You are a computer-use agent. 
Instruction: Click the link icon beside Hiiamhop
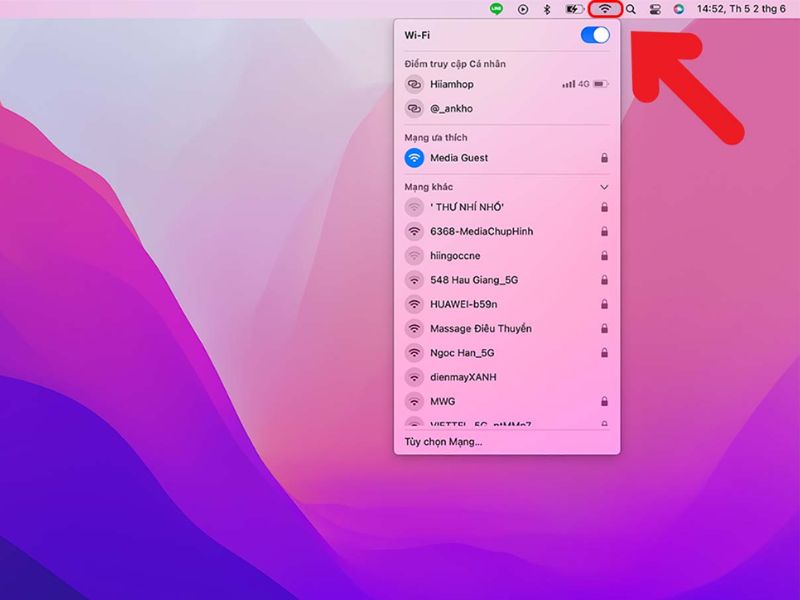tap(414, 84)
